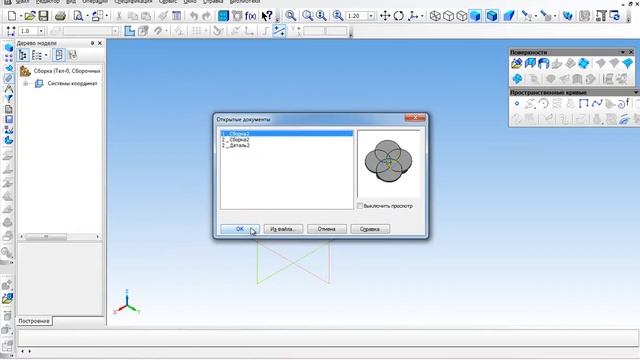Start a new sketch from the toolbar
This screenshot has width=640, height=360.
(x=129, y=31)
